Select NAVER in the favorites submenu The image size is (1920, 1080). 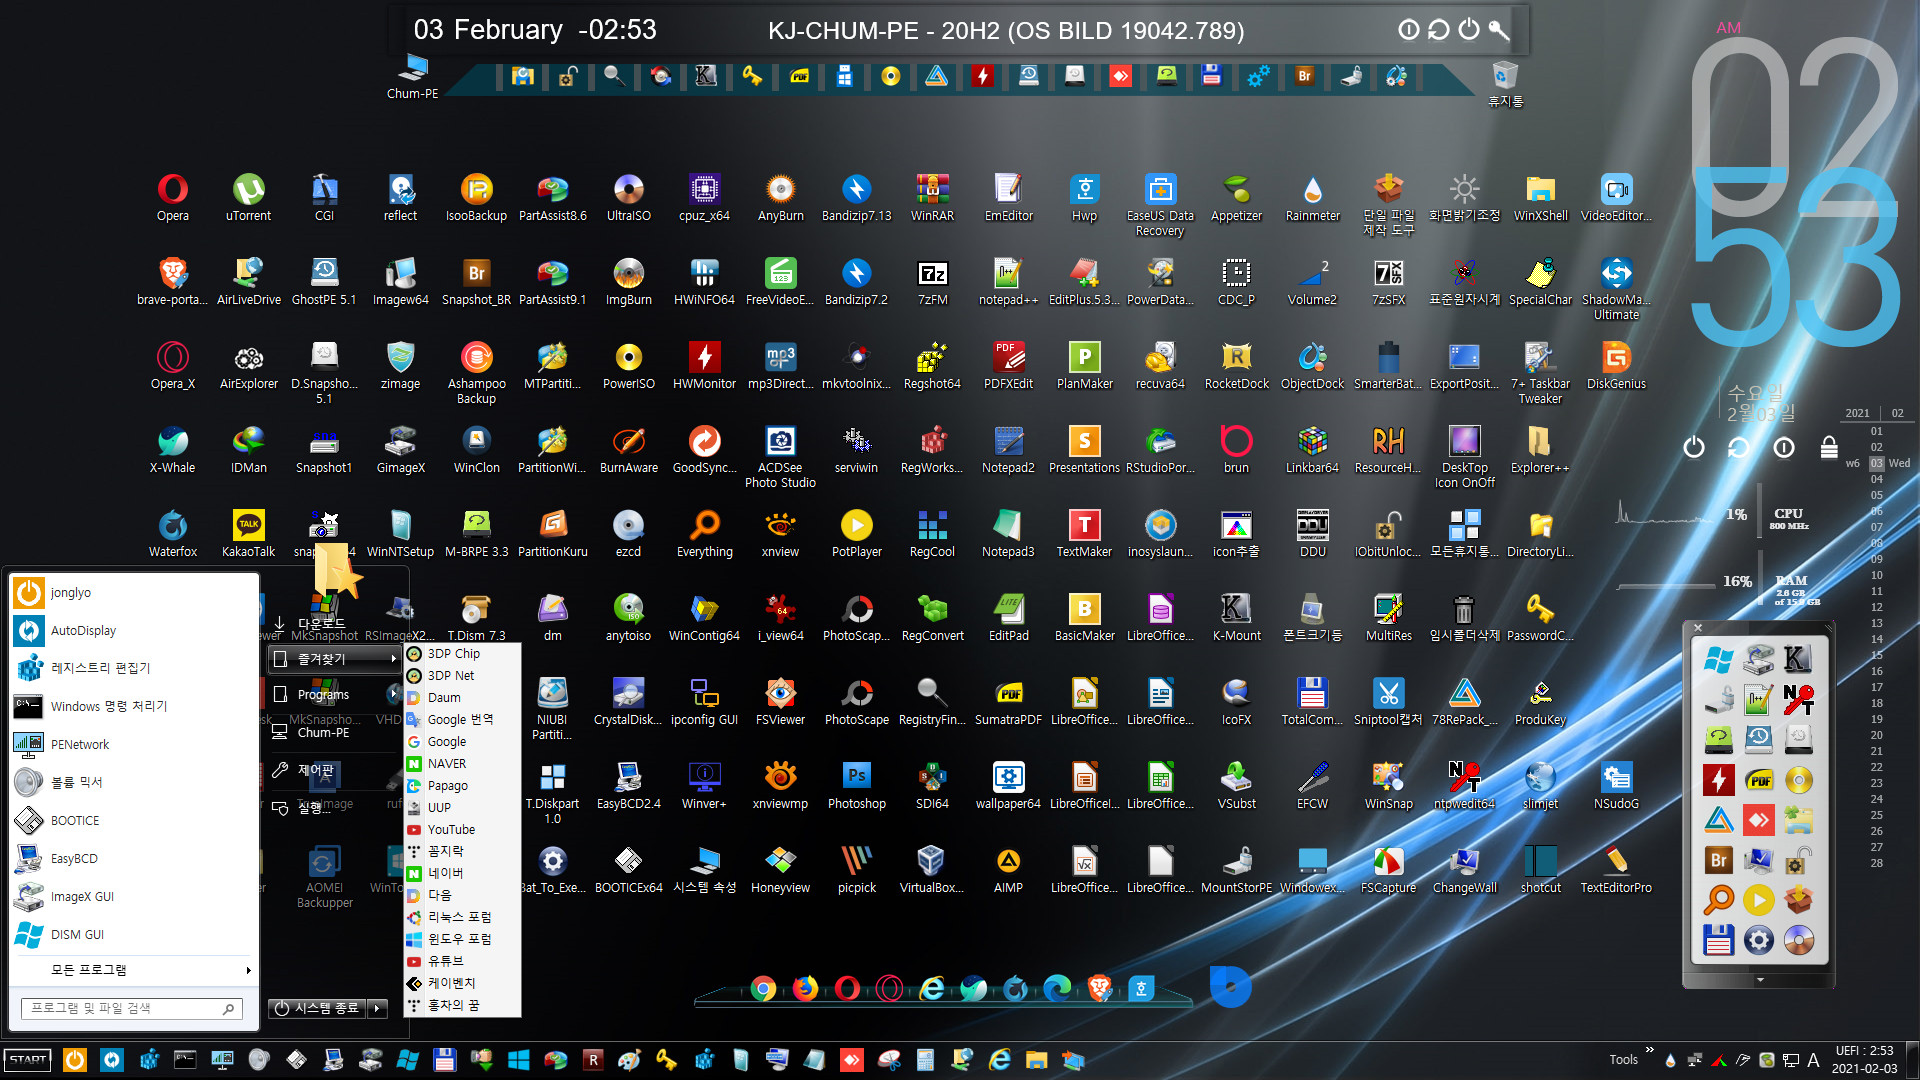pos(462,763)
